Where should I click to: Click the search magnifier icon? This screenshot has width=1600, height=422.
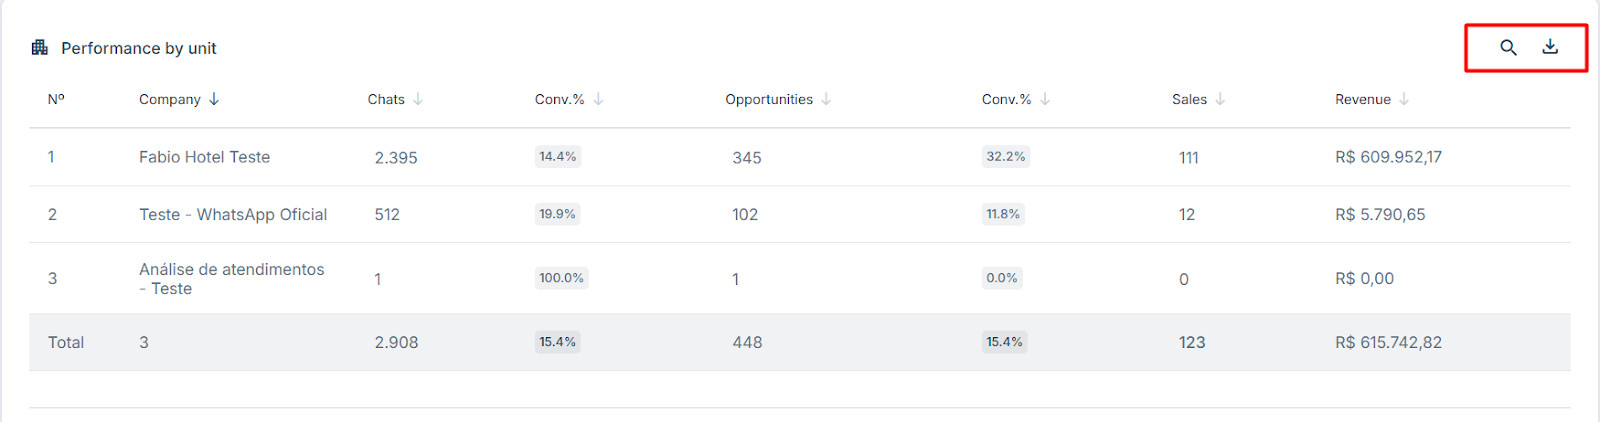coord(1508,47)
